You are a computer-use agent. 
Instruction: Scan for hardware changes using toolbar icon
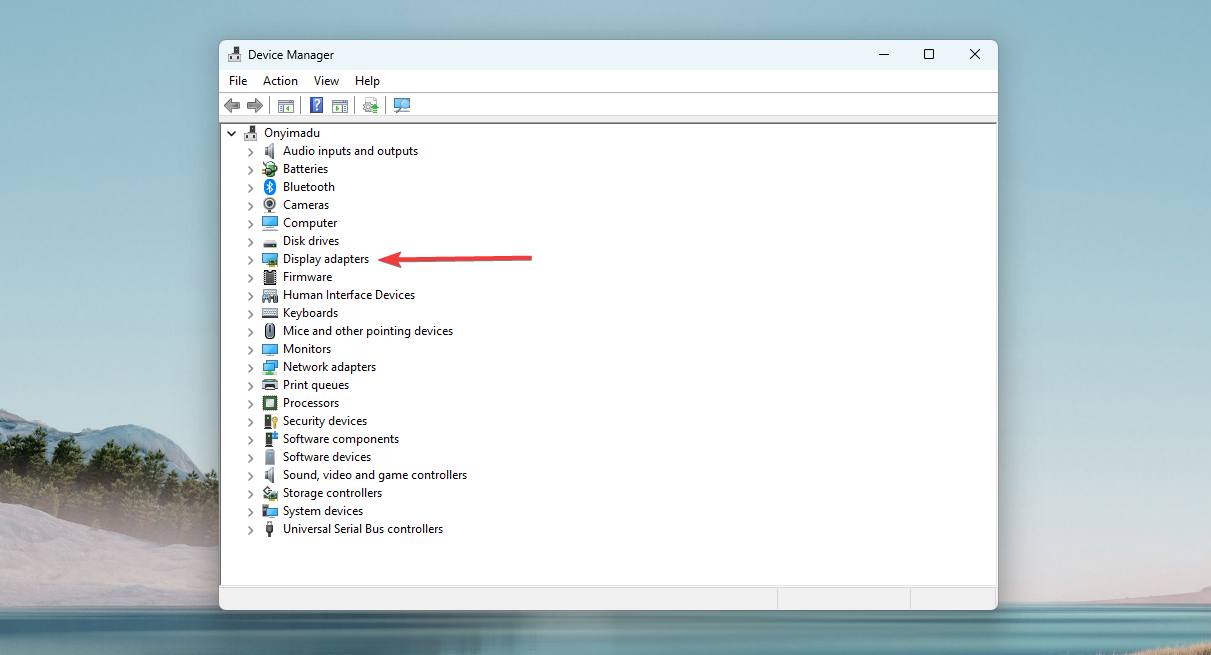[x=402, y=105]
